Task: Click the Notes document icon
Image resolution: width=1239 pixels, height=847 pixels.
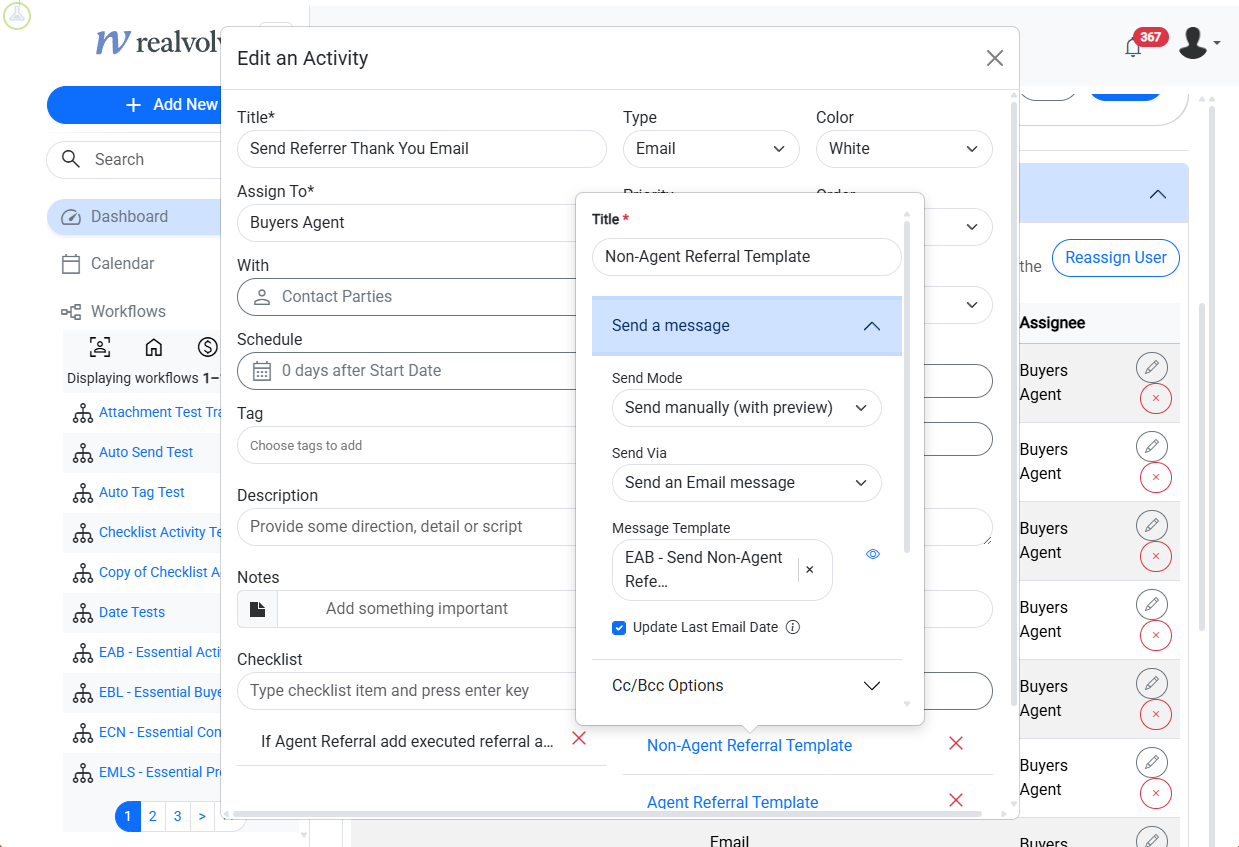Action: click(257, 609)
